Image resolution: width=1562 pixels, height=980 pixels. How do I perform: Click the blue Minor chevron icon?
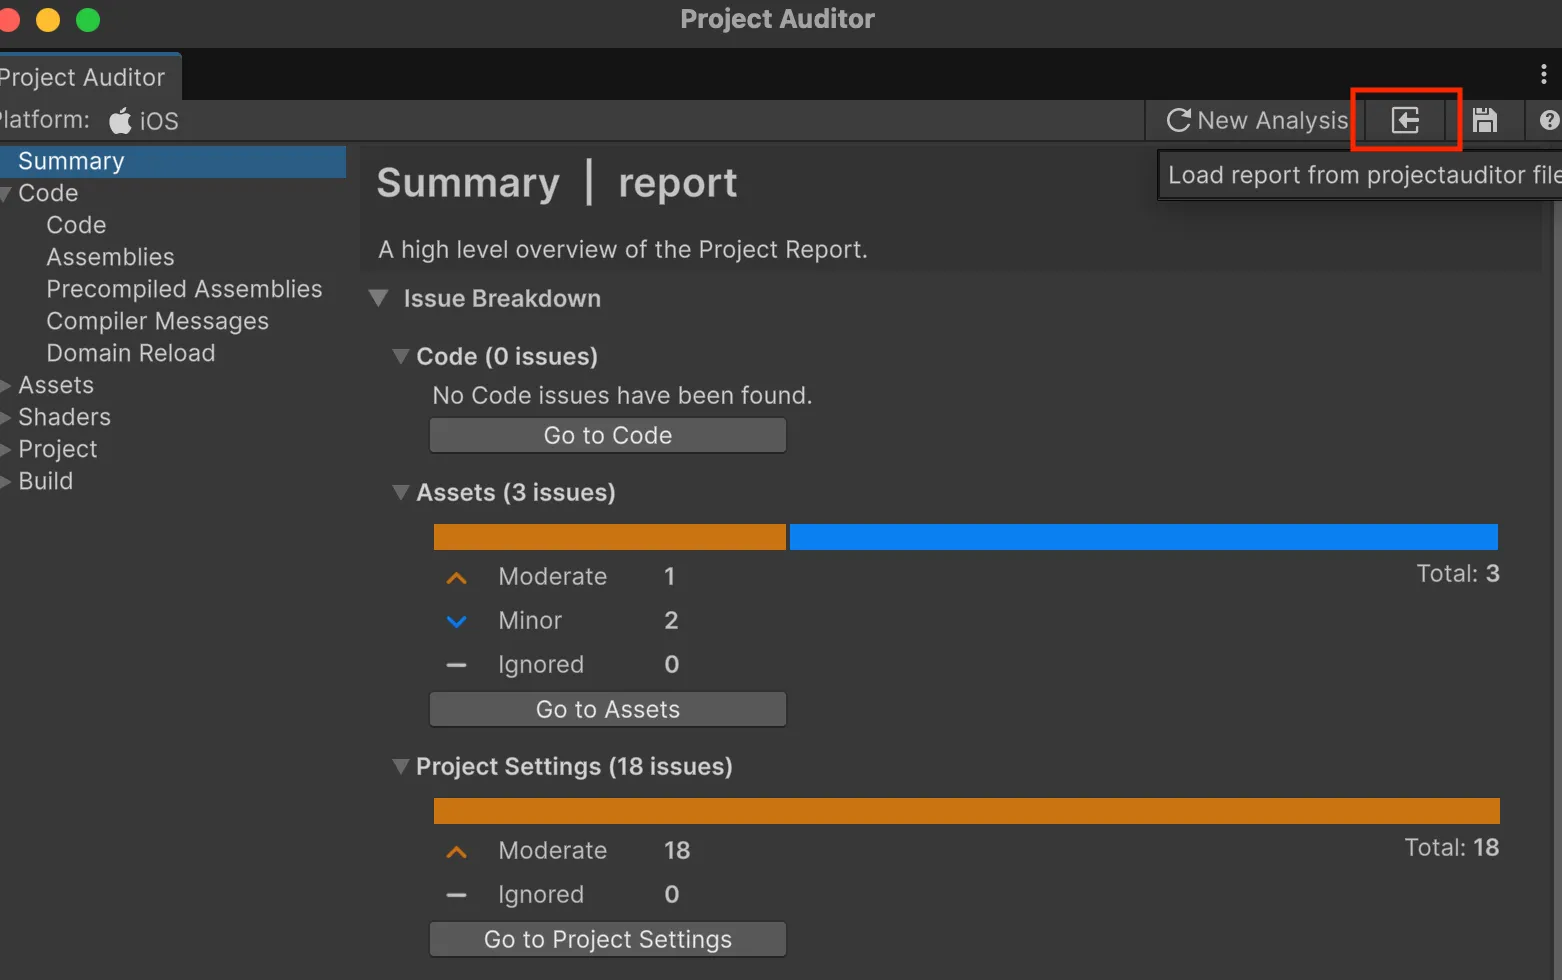[457, 621]
